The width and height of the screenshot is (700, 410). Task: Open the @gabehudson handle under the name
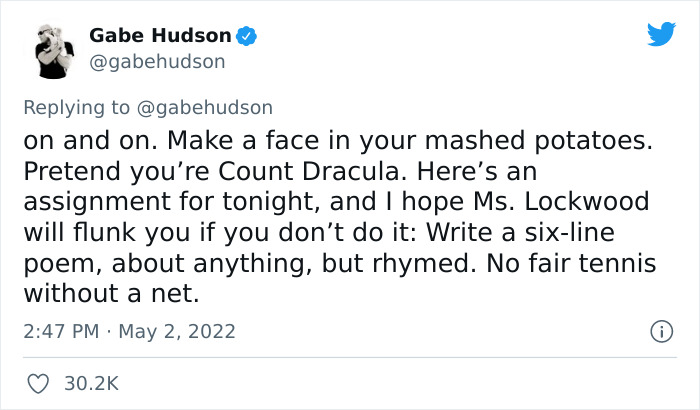157,62
